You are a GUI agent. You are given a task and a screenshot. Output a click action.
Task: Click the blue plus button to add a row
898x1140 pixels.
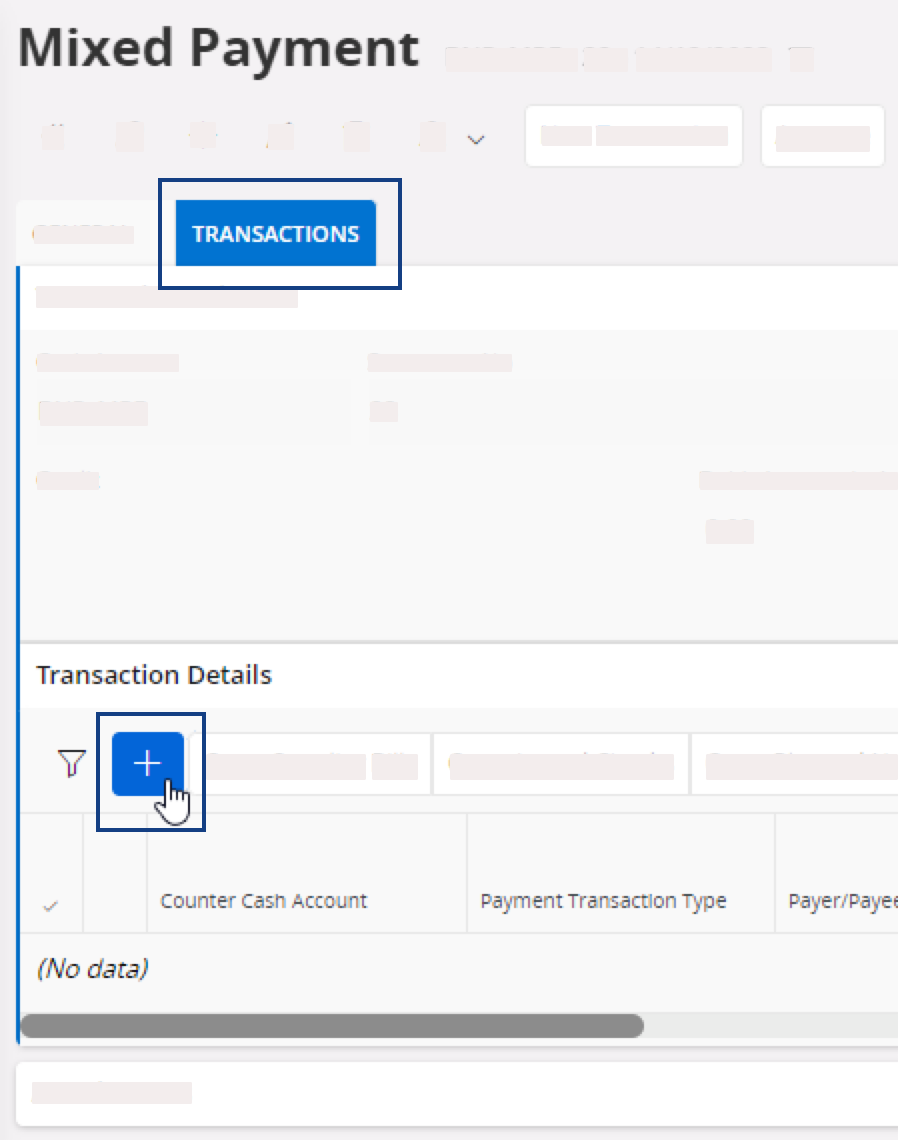point(147,764)
